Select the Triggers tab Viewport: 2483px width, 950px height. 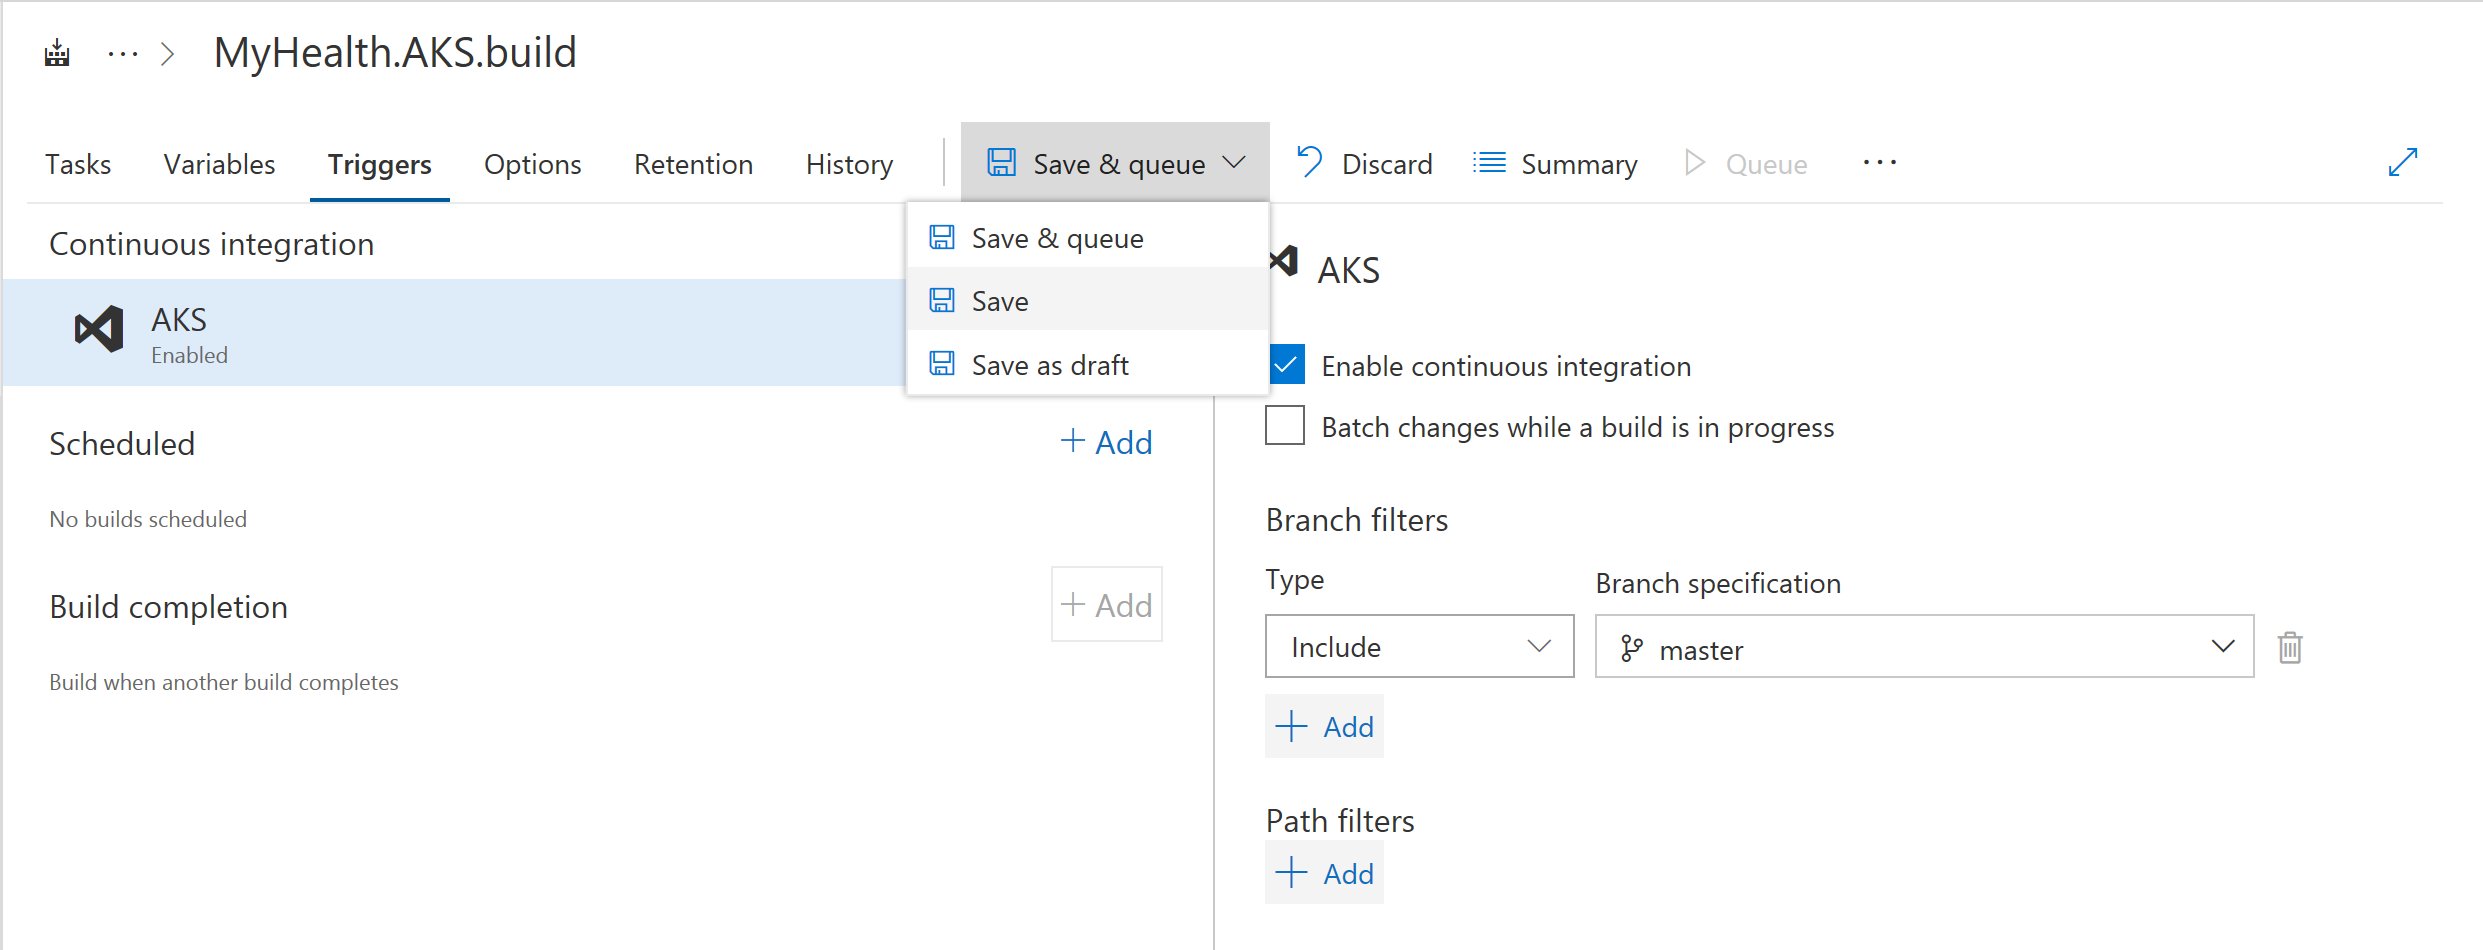[x=380, y=164]
